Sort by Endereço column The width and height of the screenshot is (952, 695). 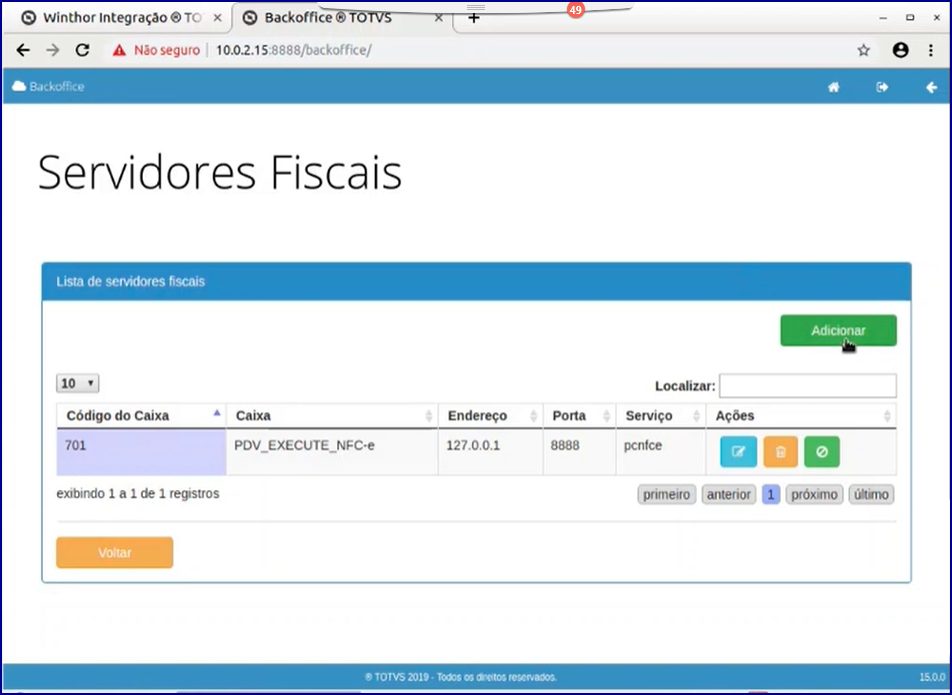[491, 416]
